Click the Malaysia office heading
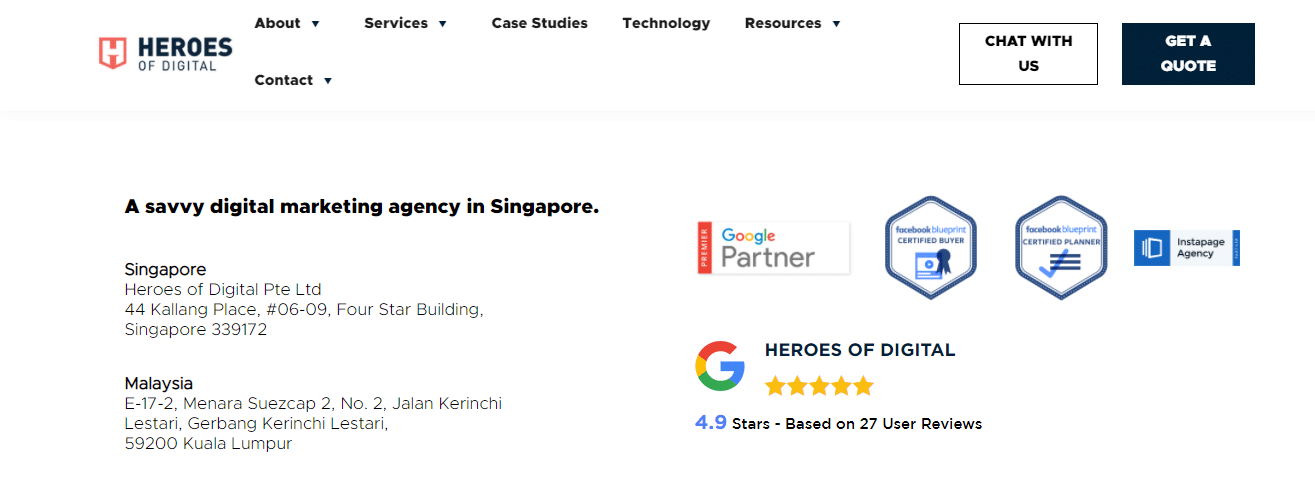This screenshot has height=504, width=1315. pos(159,383)
